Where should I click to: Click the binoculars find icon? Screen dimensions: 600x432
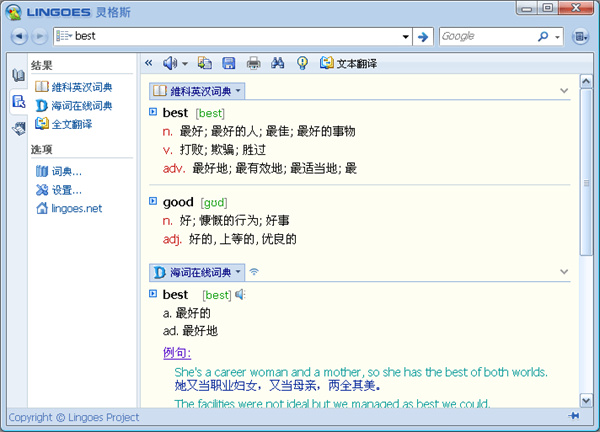tap(279, 63)
